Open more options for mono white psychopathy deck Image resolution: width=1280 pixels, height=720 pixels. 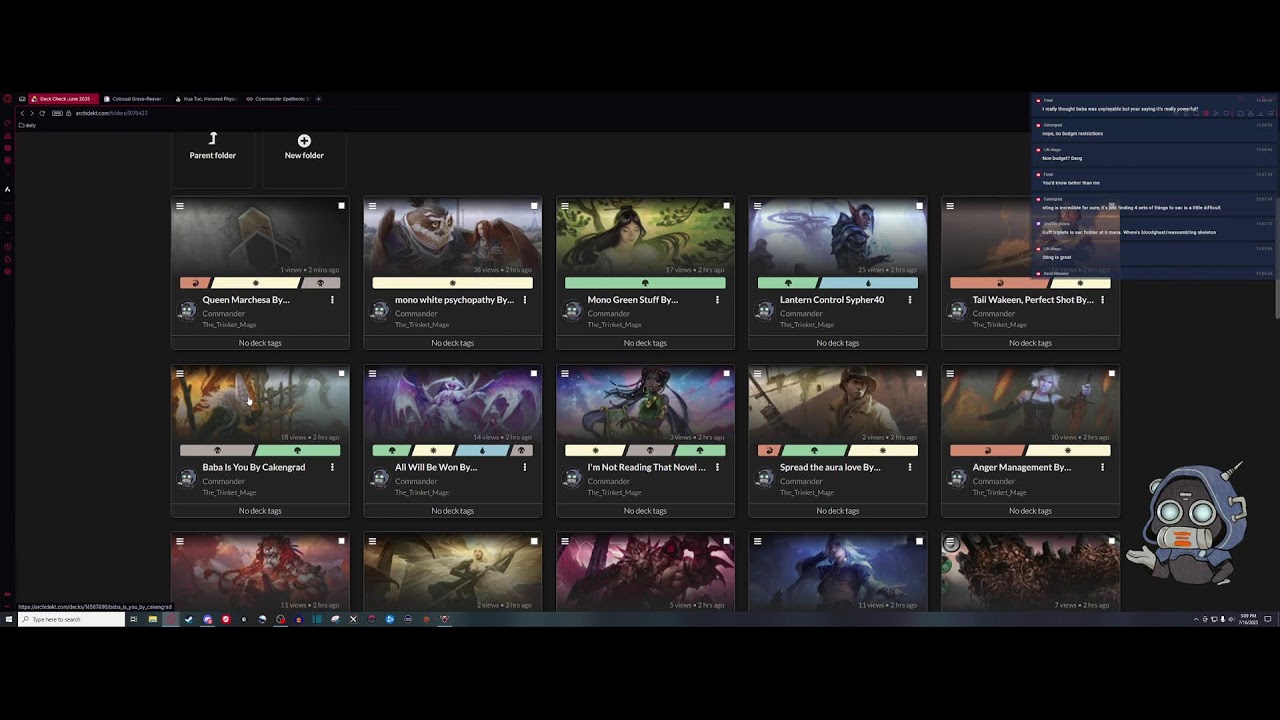tap(525, 300)
